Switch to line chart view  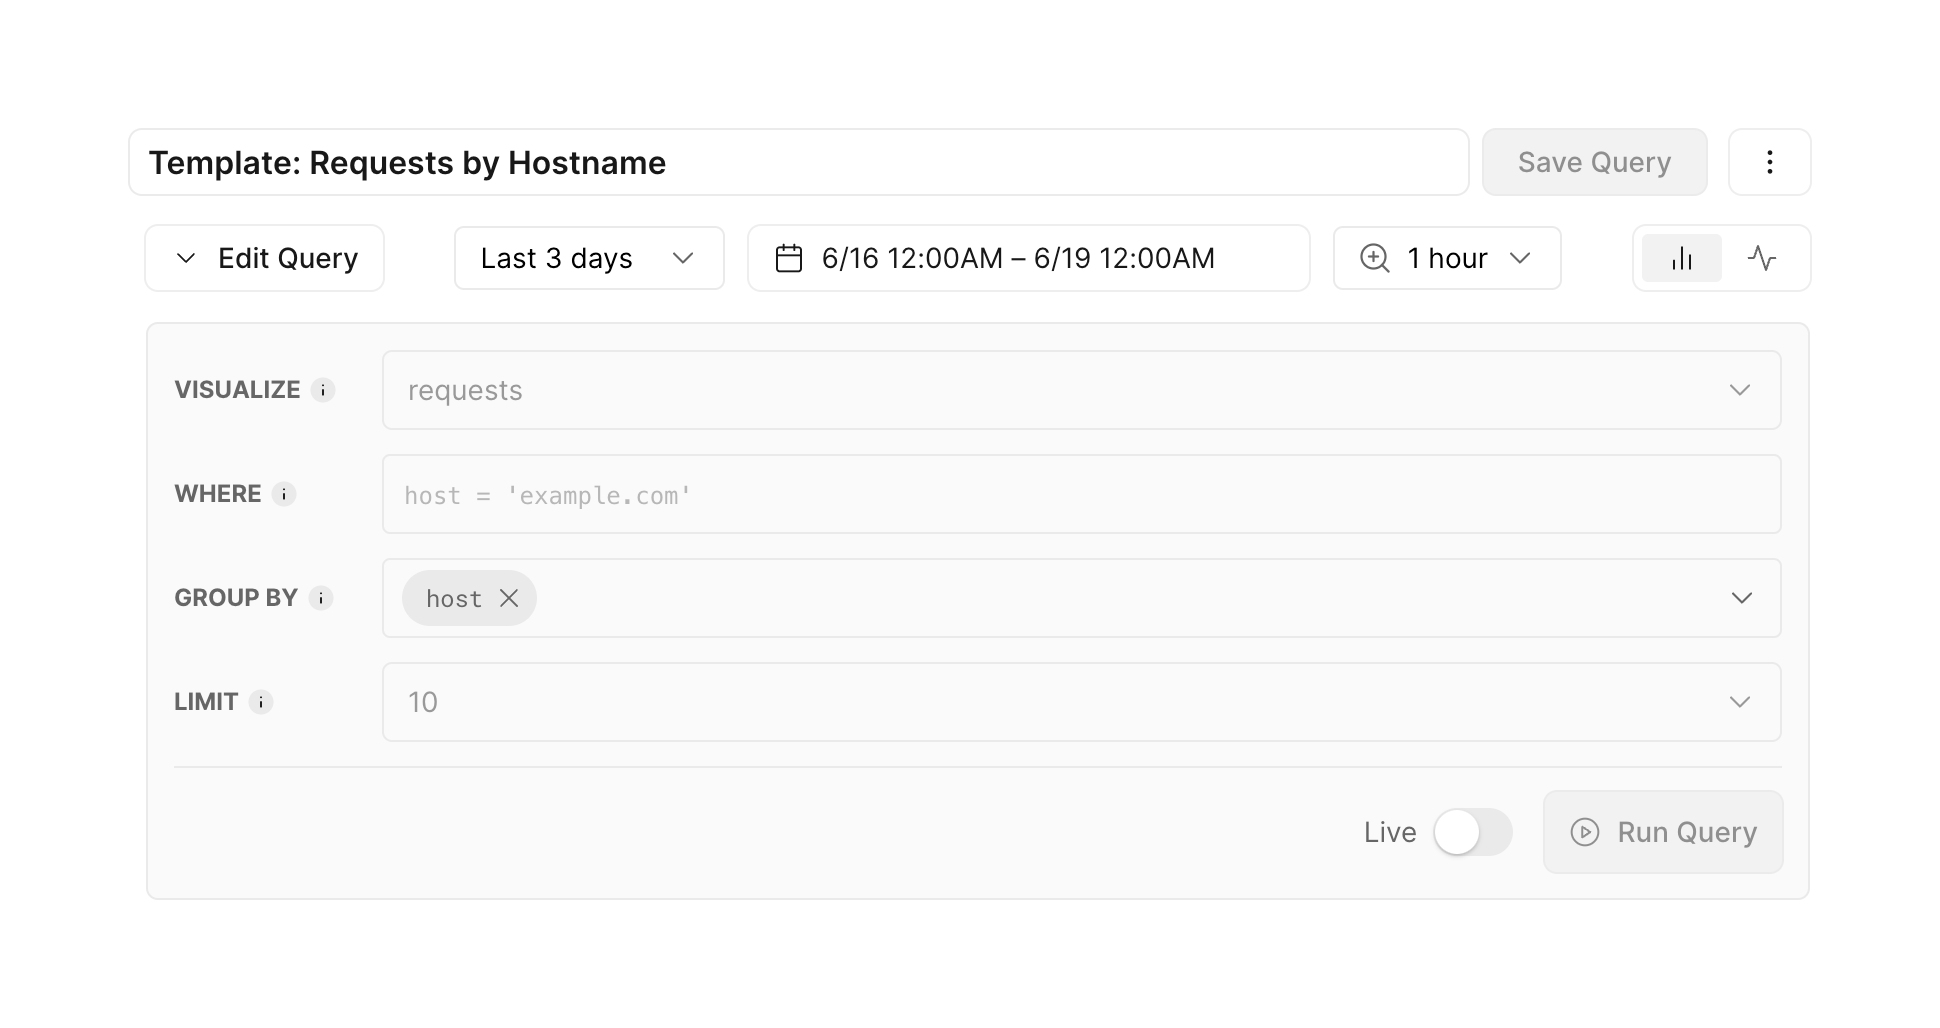1762,259
